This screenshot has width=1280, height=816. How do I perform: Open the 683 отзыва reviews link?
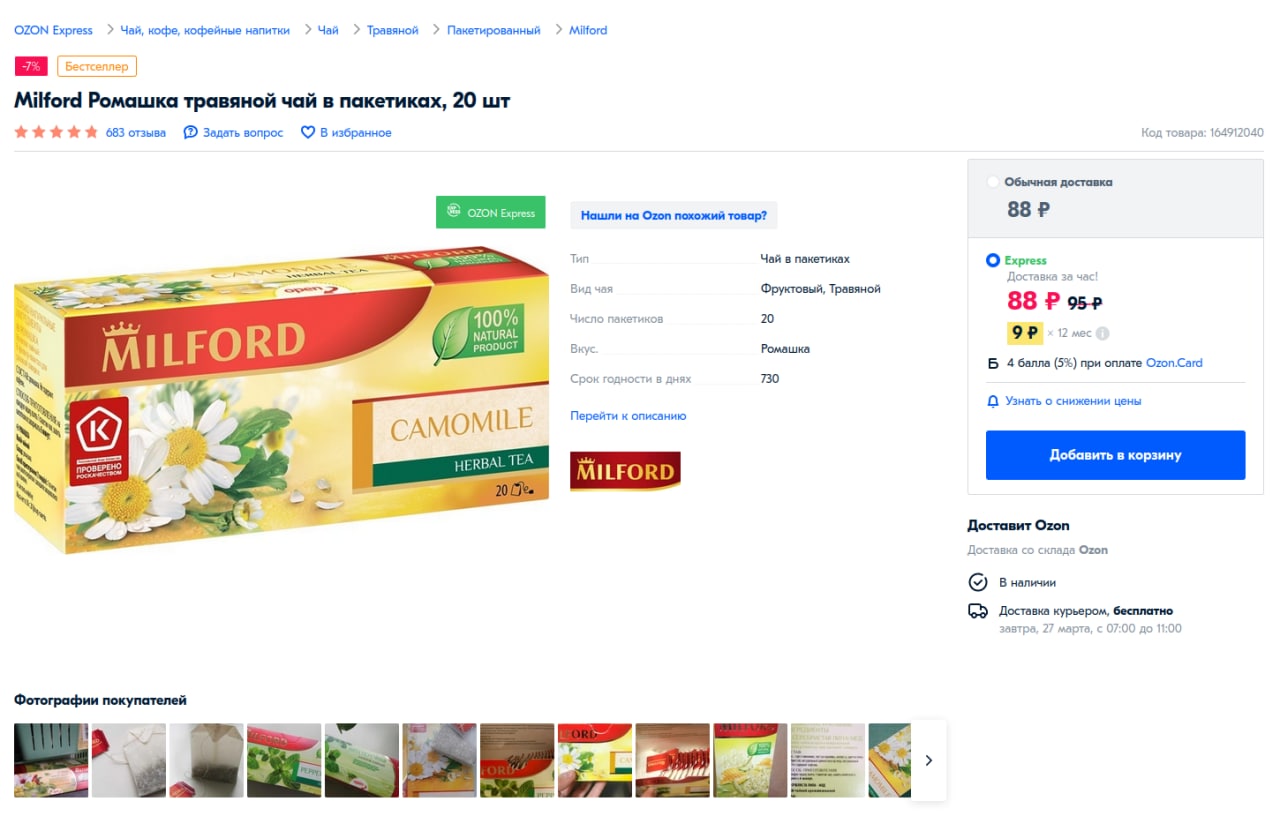tap(136, 132)
